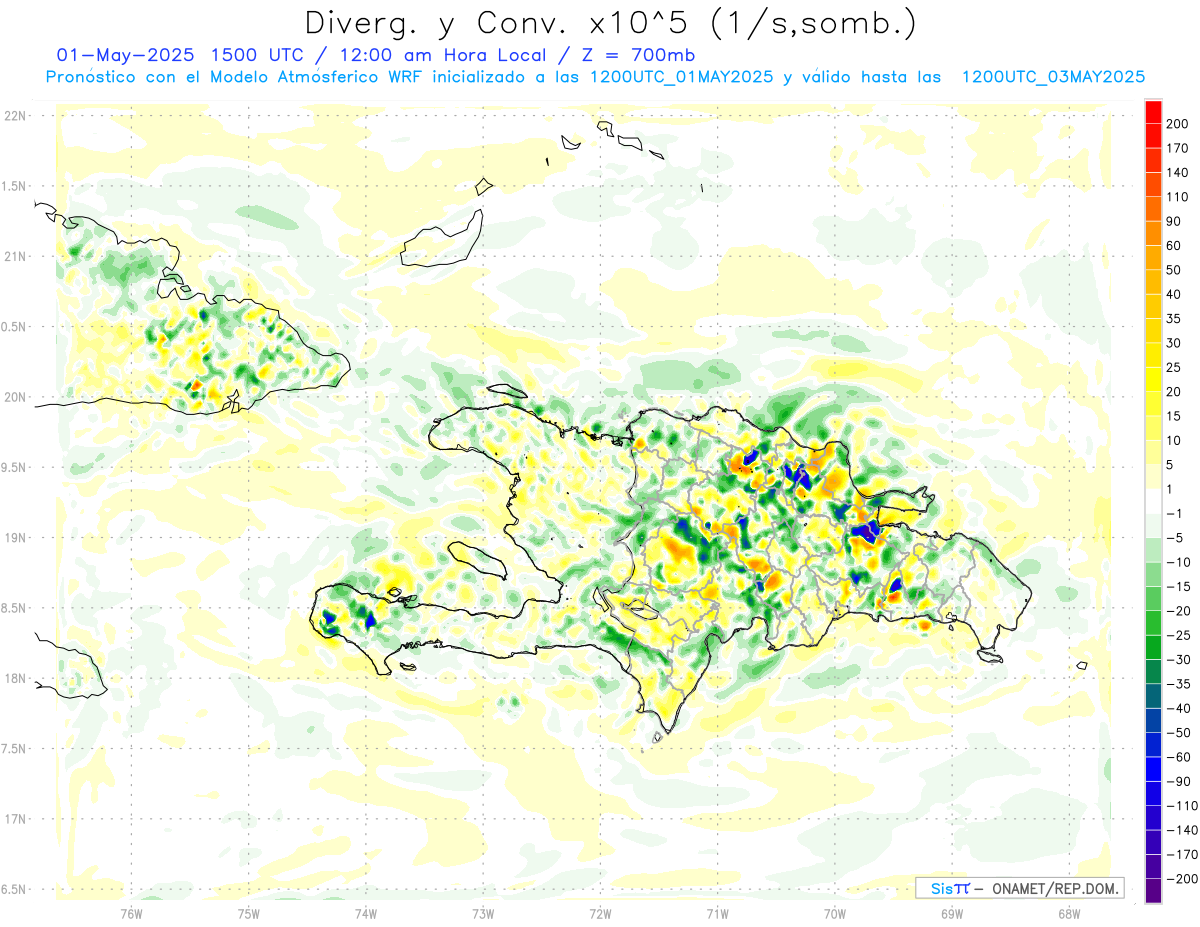Viewport: 1200px width, 927px height.
Task: Click the '90' value on the colorbar
Action: 1174,221
